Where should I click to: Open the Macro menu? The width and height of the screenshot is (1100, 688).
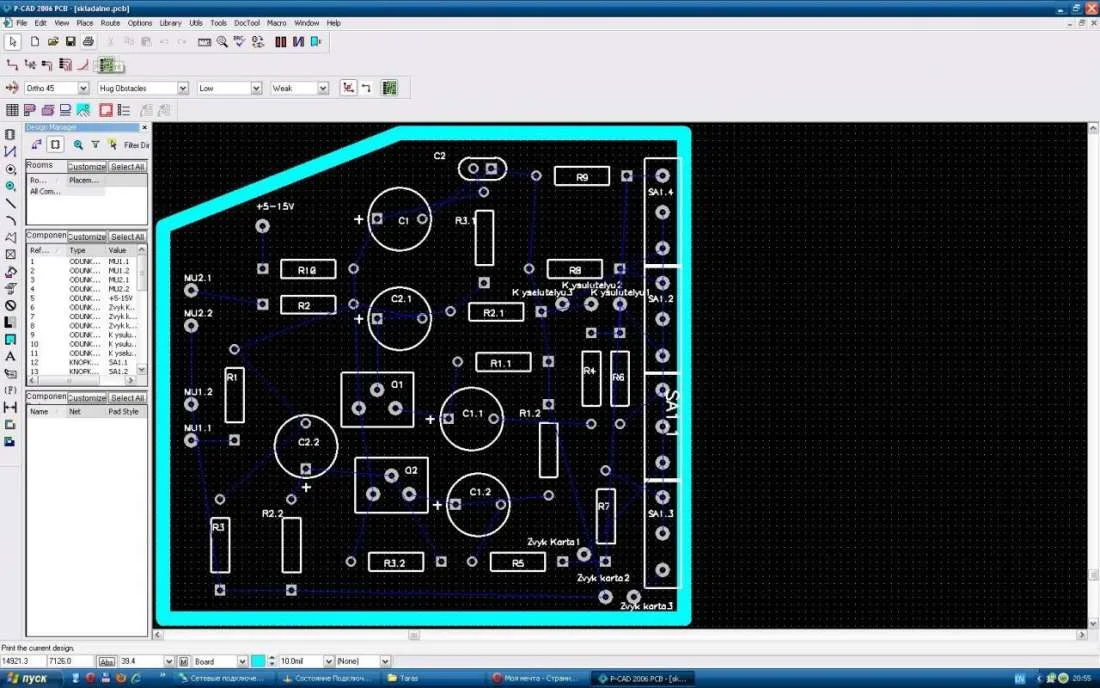pyautogui.click(x=276, y=23)
